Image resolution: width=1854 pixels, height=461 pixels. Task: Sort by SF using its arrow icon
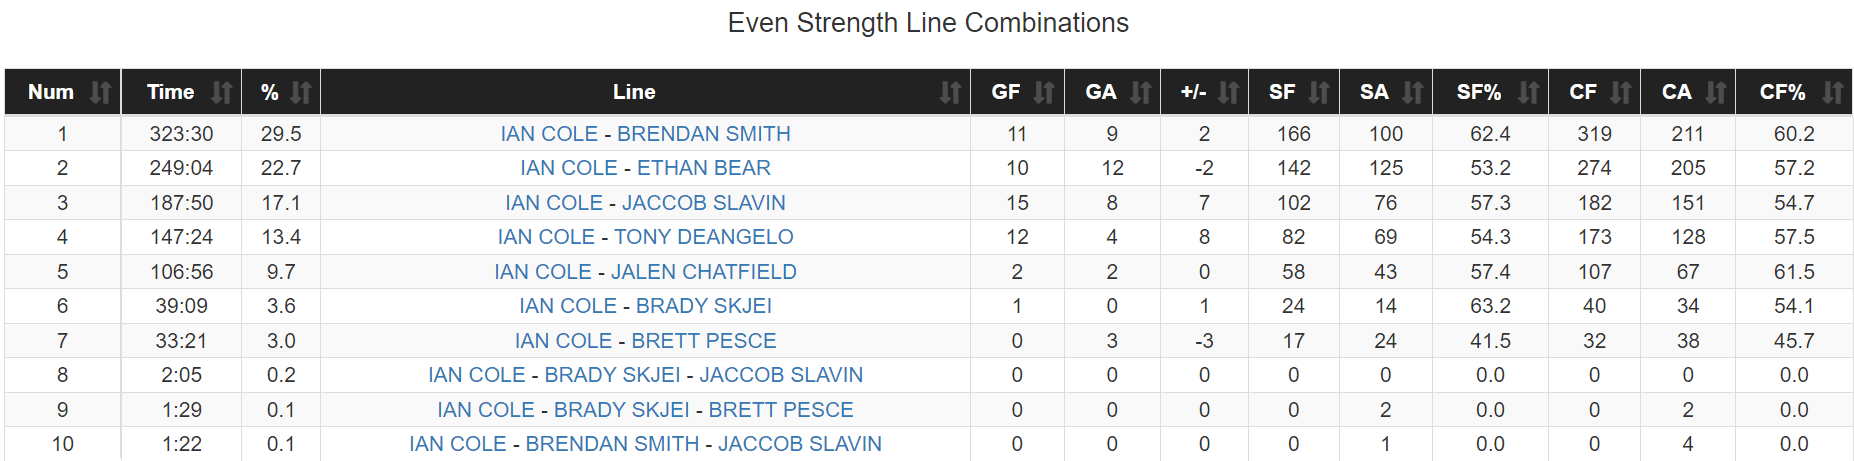coord(1319,93)
